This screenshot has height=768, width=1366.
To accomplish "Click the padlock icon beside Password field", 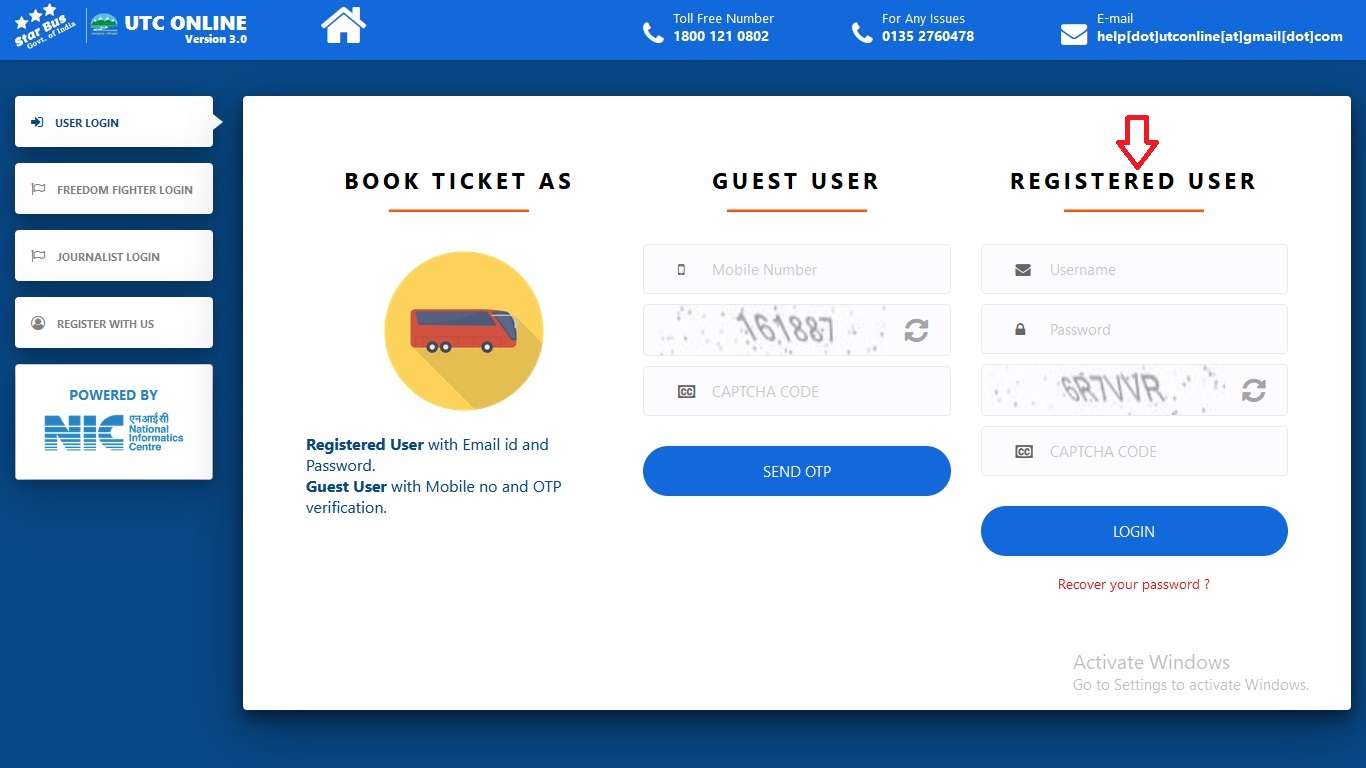I will pos(1022,329).
